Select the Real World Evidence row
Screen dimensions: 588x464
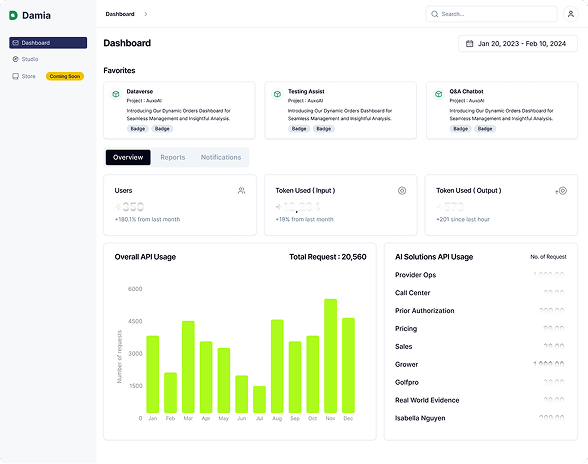pos(480,400)
